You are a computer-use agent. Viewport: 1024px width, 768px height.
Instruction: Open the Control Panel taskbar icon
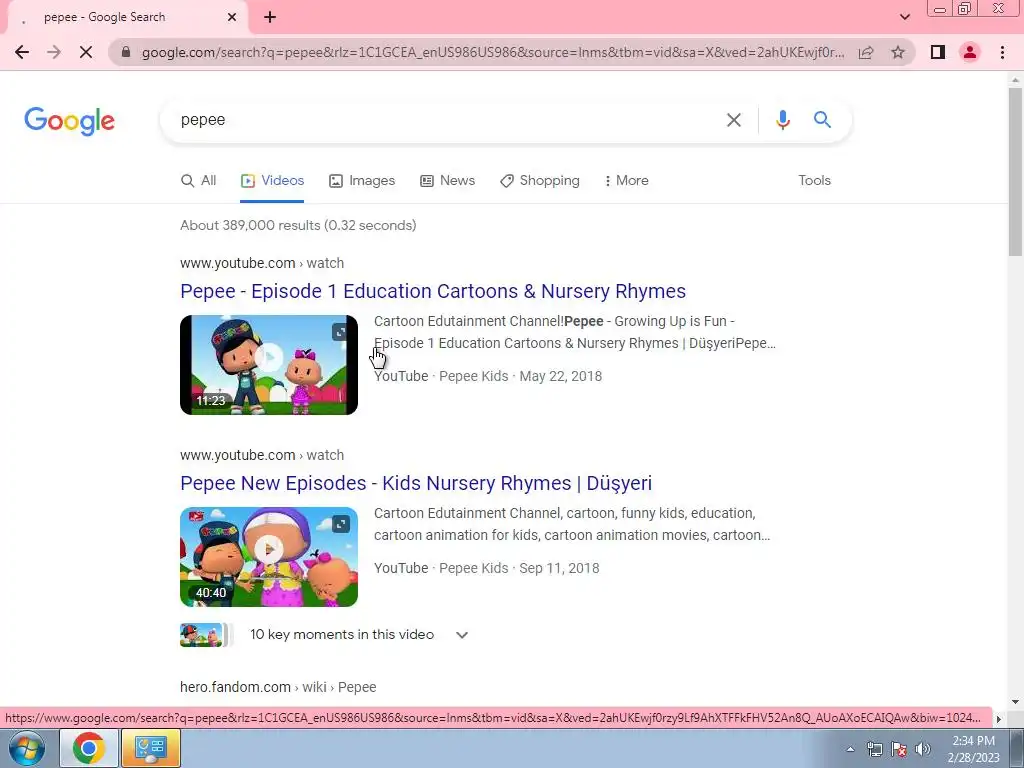[x=151, y=748]
